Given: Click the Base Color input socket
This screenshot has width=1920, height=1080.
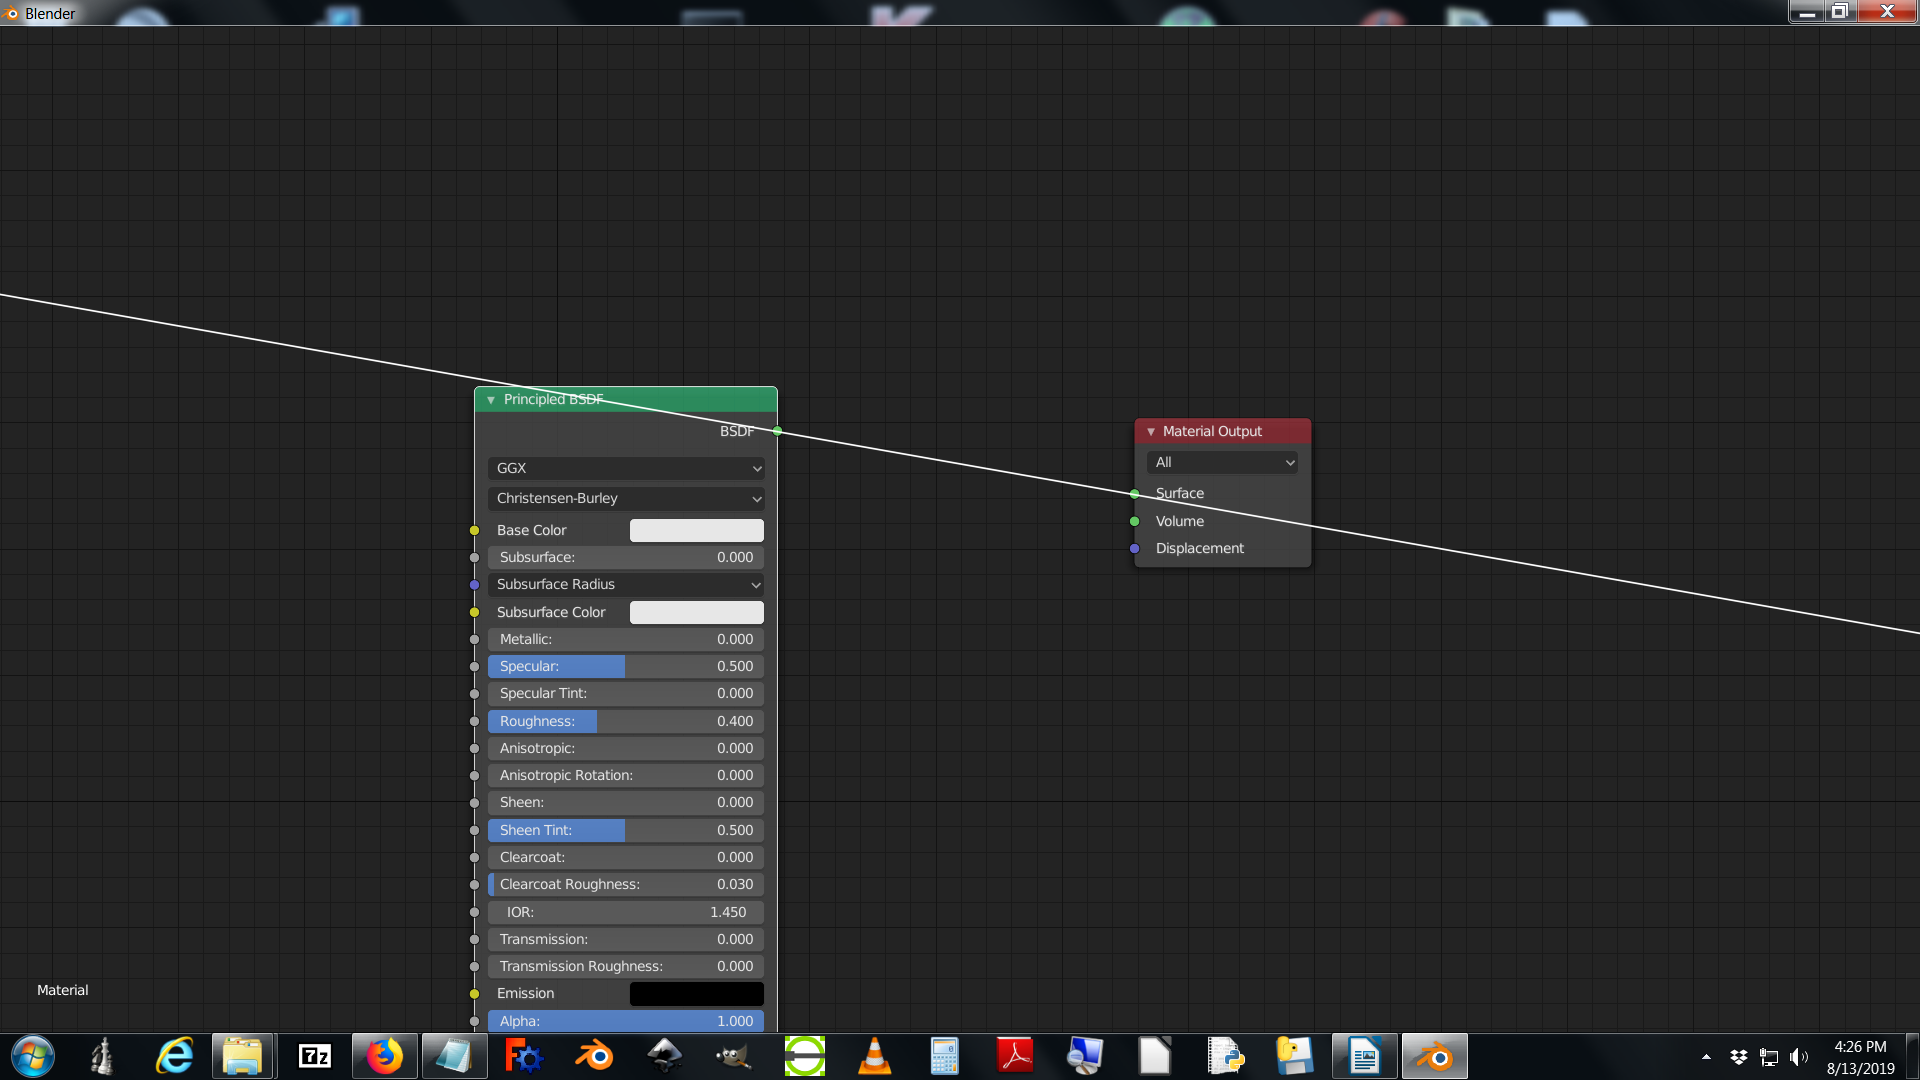Looking at the screenshot, I should pos(475,530).
